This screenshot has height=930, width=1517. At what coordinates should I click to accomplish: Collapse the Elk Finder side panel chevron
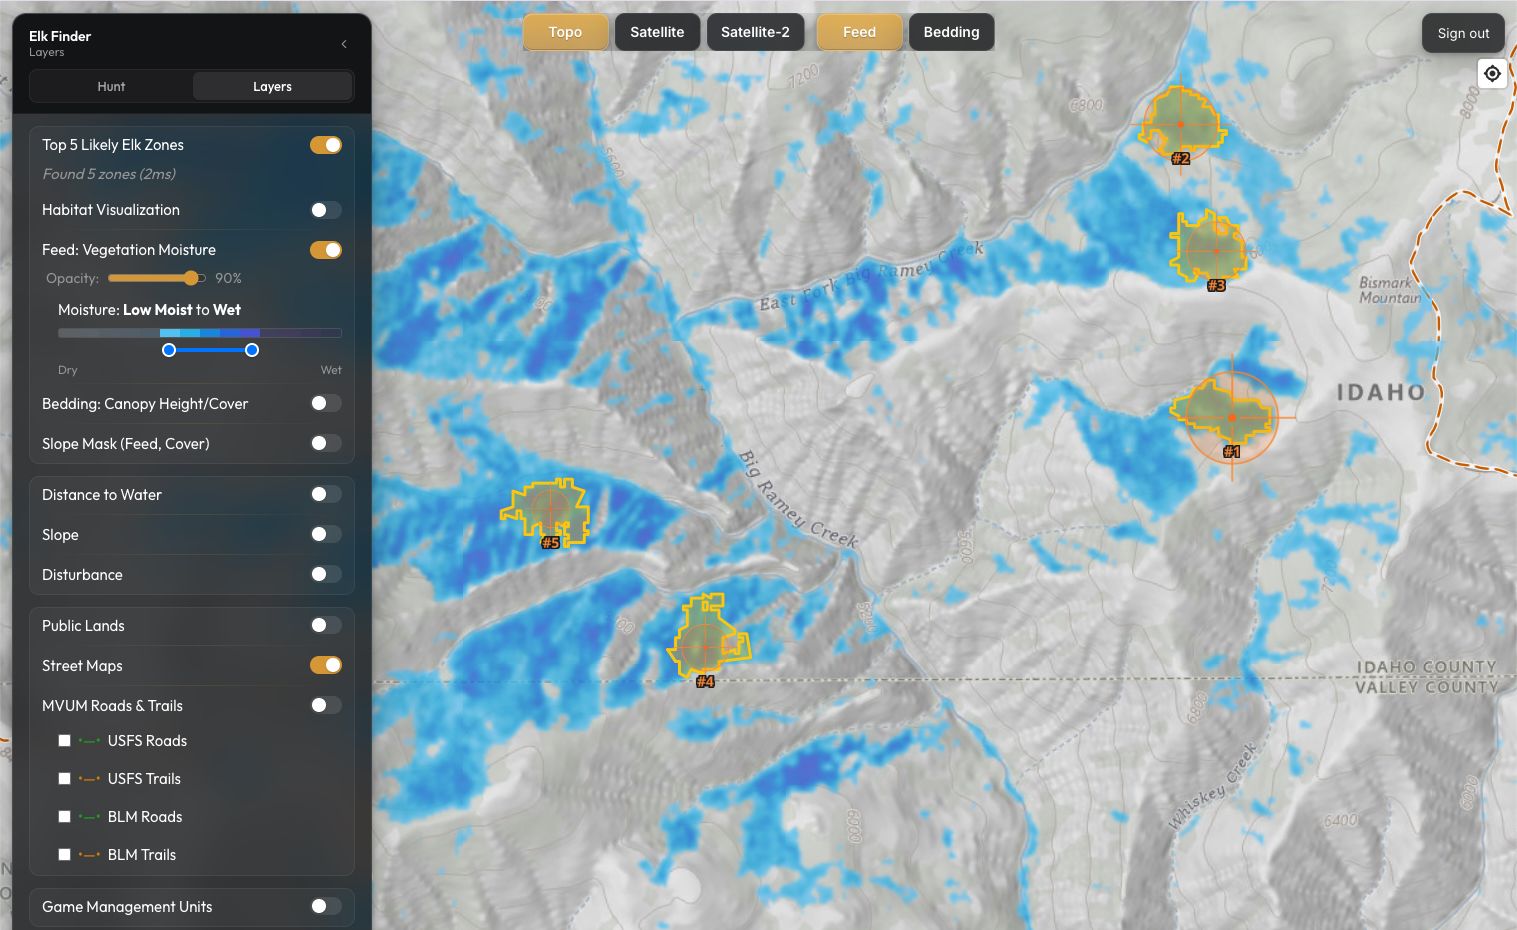(344, 44)
